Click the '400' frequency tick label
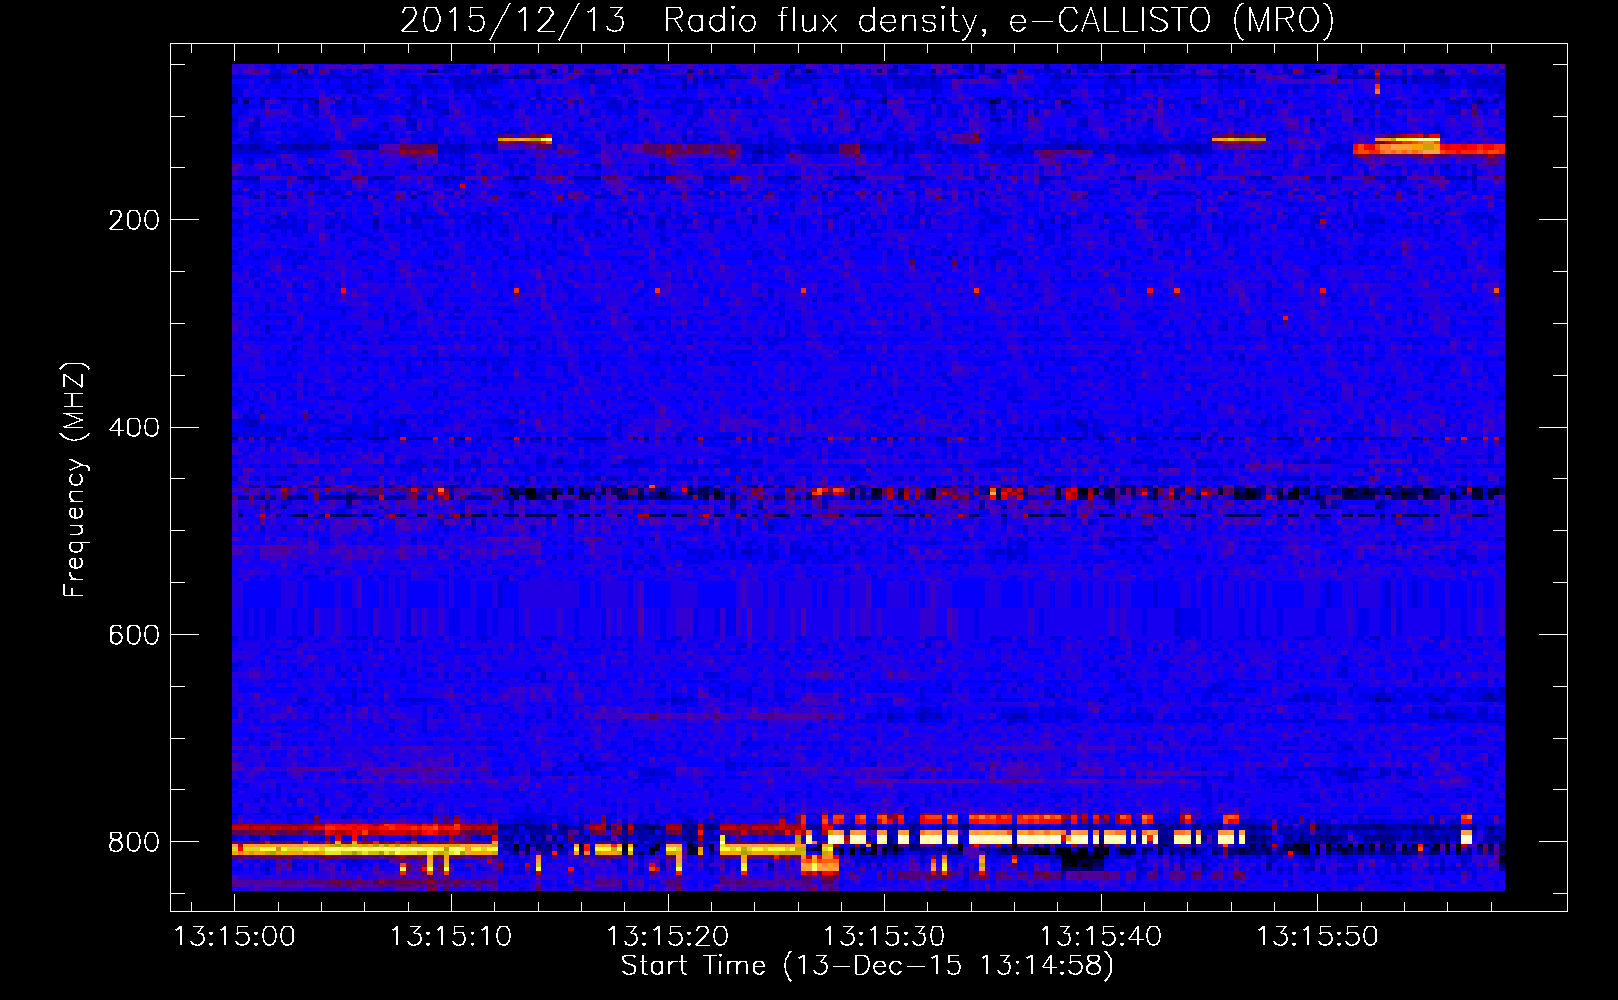This screenshot has width=1618, height=1000. tap(134, 428)
